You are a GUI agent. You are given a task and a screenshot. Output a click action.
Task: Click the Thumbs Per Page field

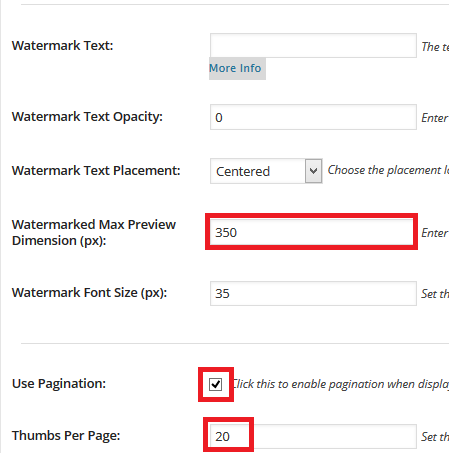point(313,436)
